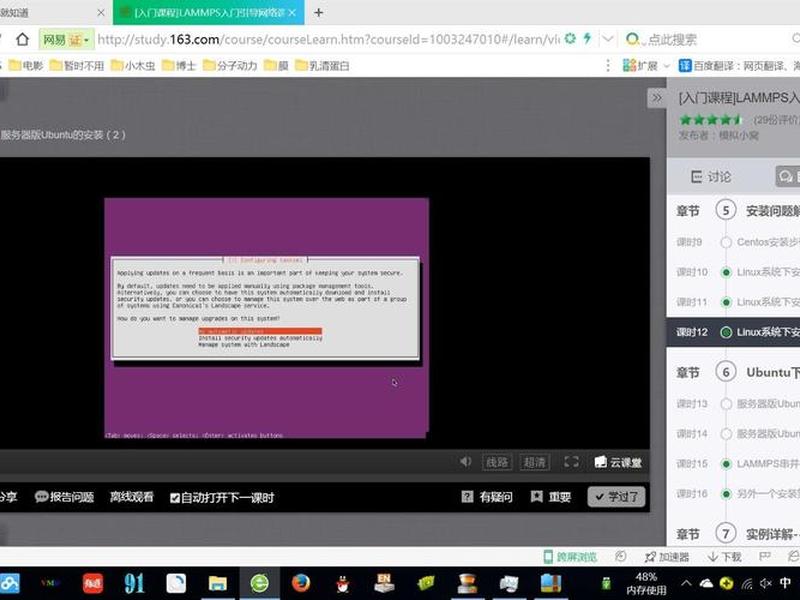
Task: Collapse sidebar with double-arrow icon
Action: (x=657, y=97)
